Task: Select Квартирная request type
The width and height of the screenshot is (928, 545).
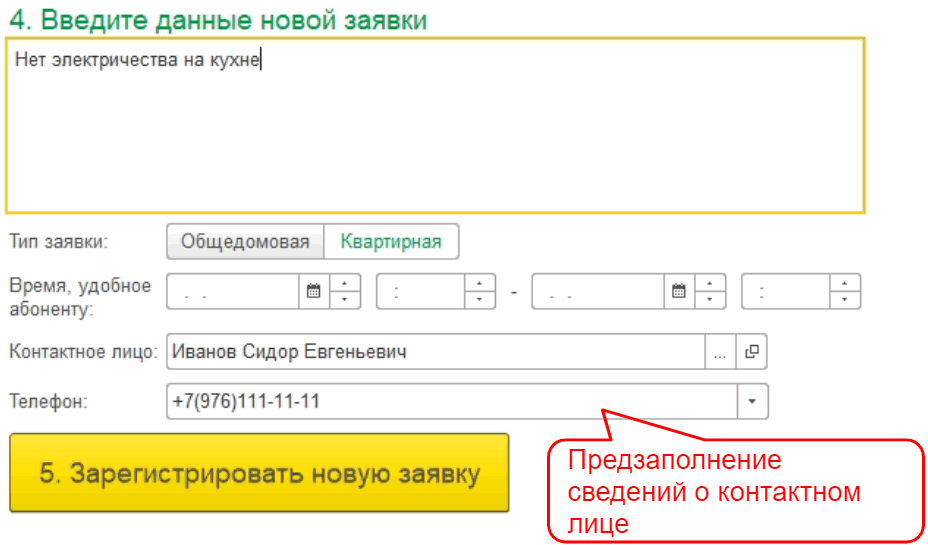Action: click(x=391, y=241)
